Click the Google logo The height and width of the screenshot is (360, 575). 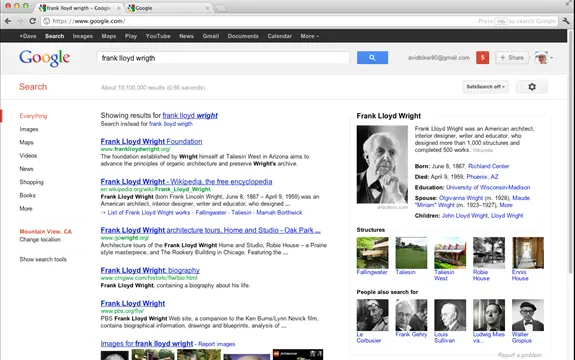(44, 58)
